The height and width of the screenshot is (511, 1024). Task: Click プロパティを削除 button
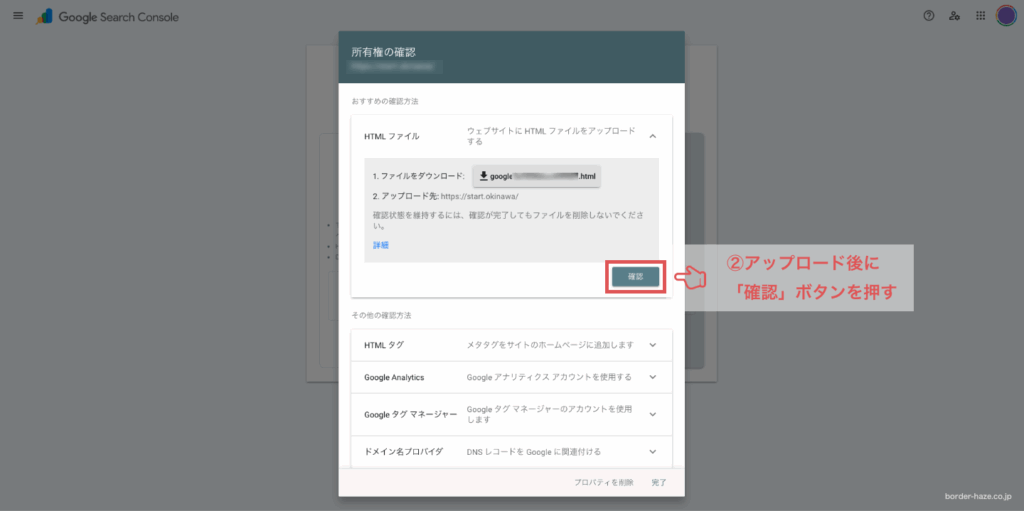tap(603, 482)
